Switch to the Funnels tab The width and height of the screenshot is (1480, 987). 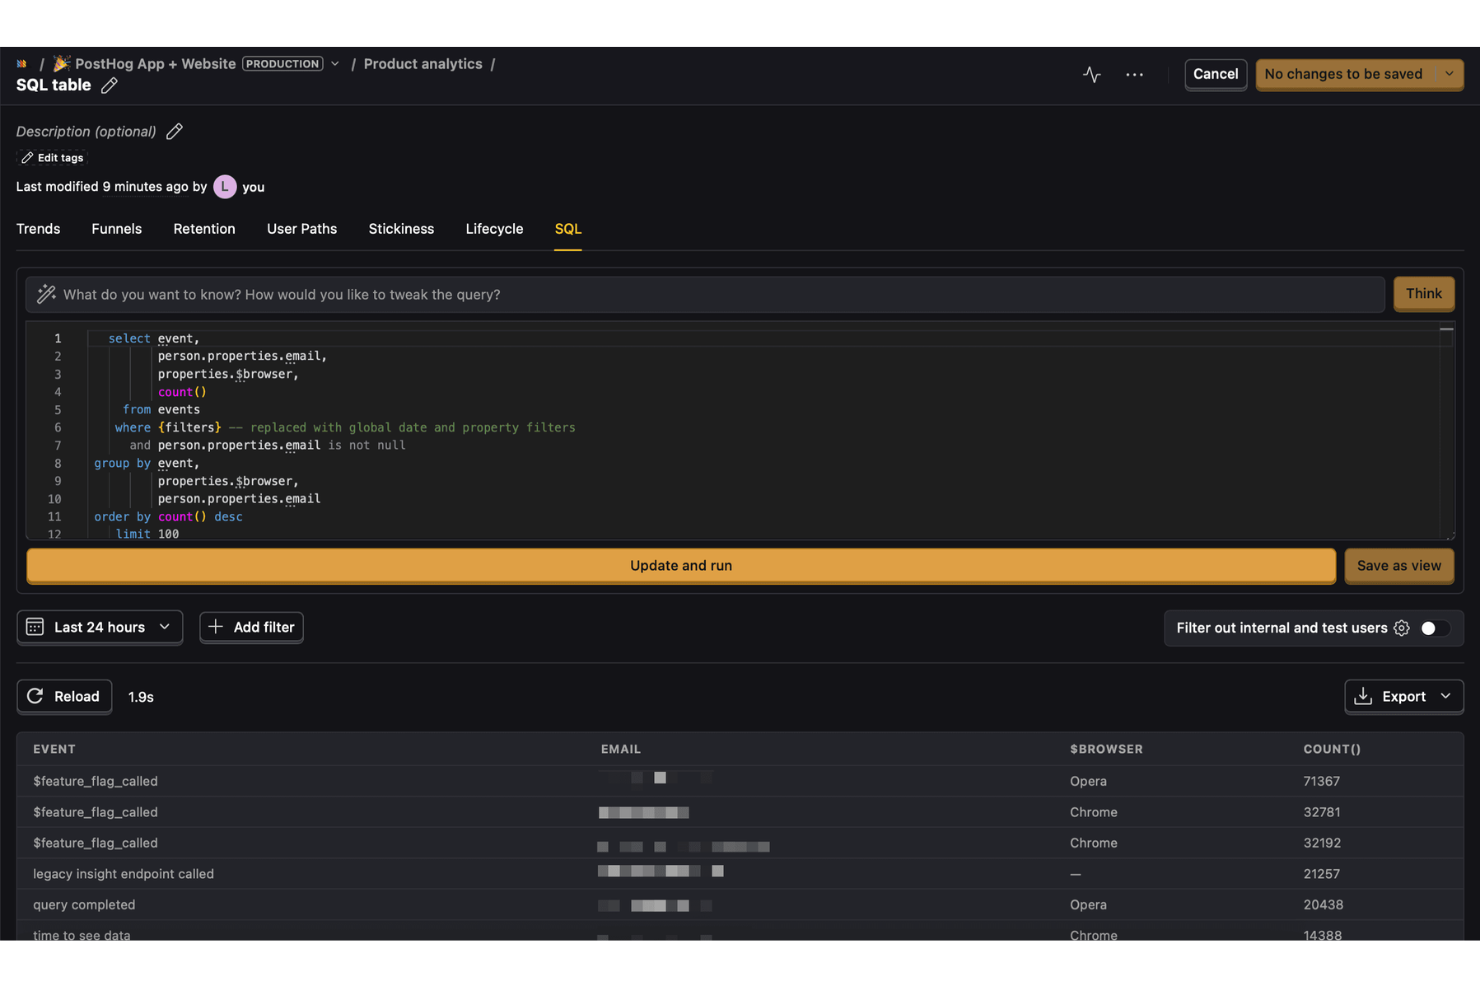pyautogui.click(x=116, y=229)
